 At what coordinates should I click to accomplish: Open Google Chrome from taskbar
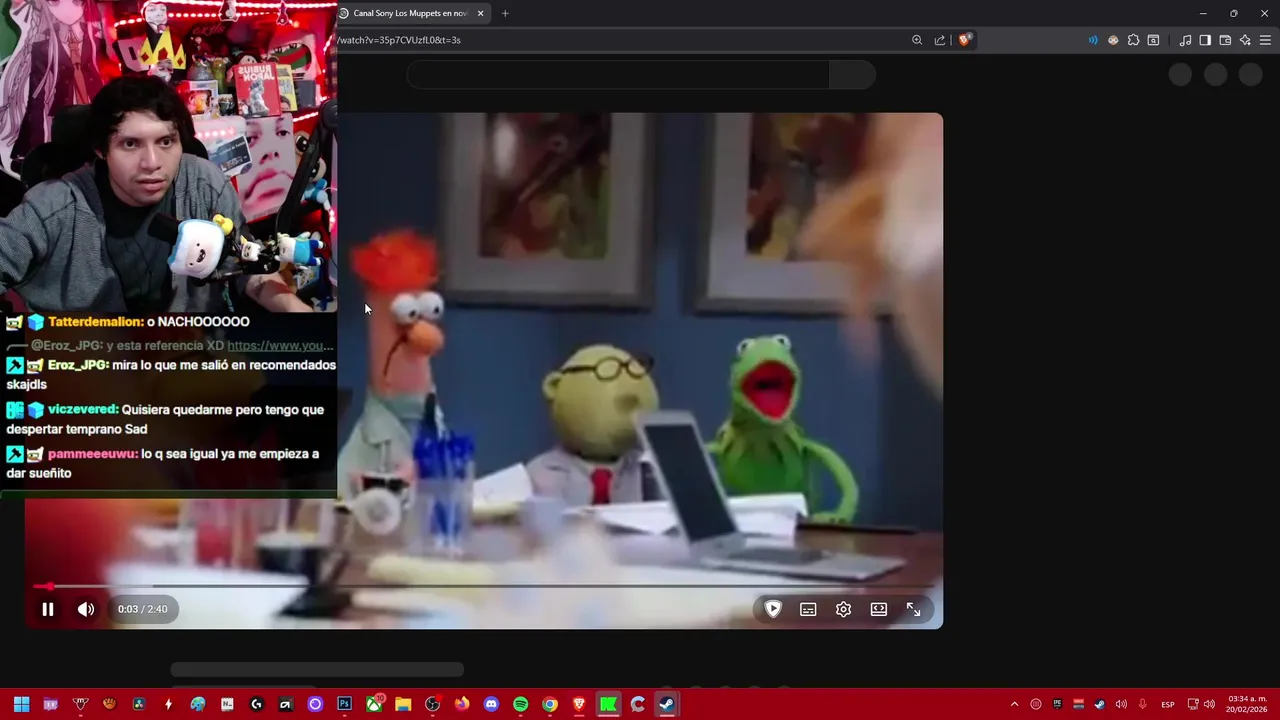[550, 704]
